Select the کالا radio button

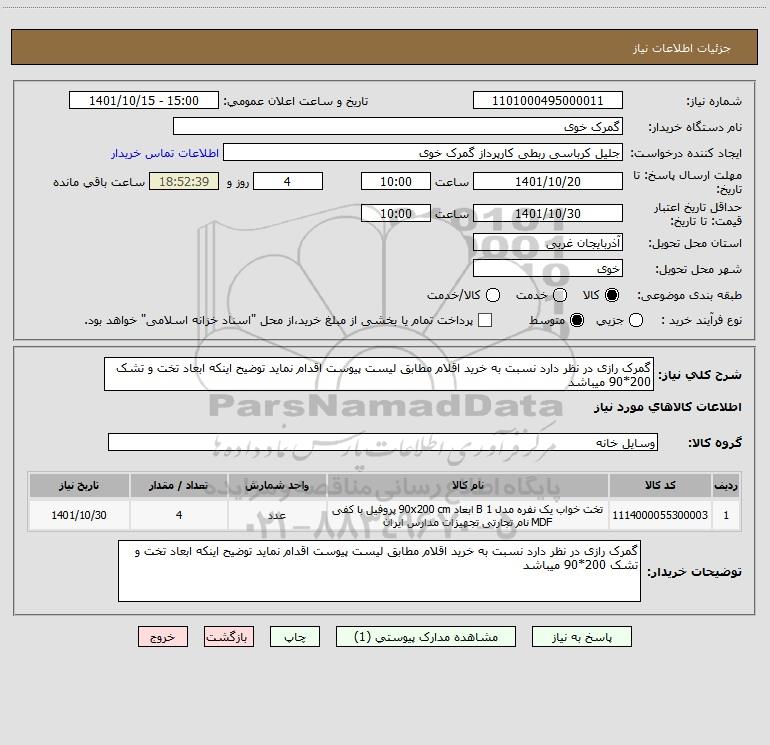612,295
